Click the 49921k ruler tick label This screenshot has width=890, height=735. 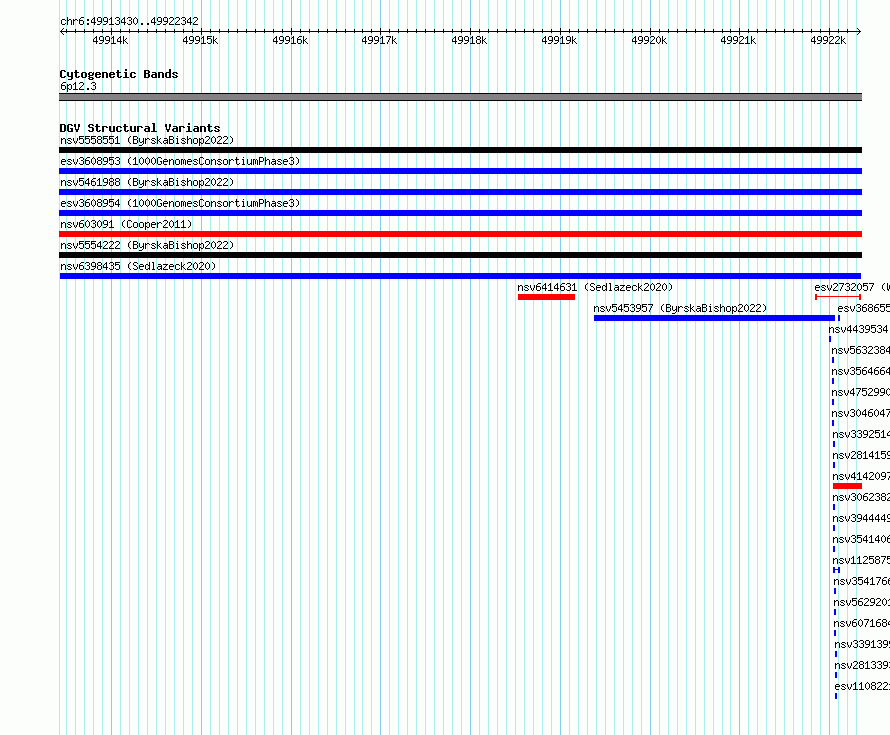pyautogui.click(x=738, y=40)
